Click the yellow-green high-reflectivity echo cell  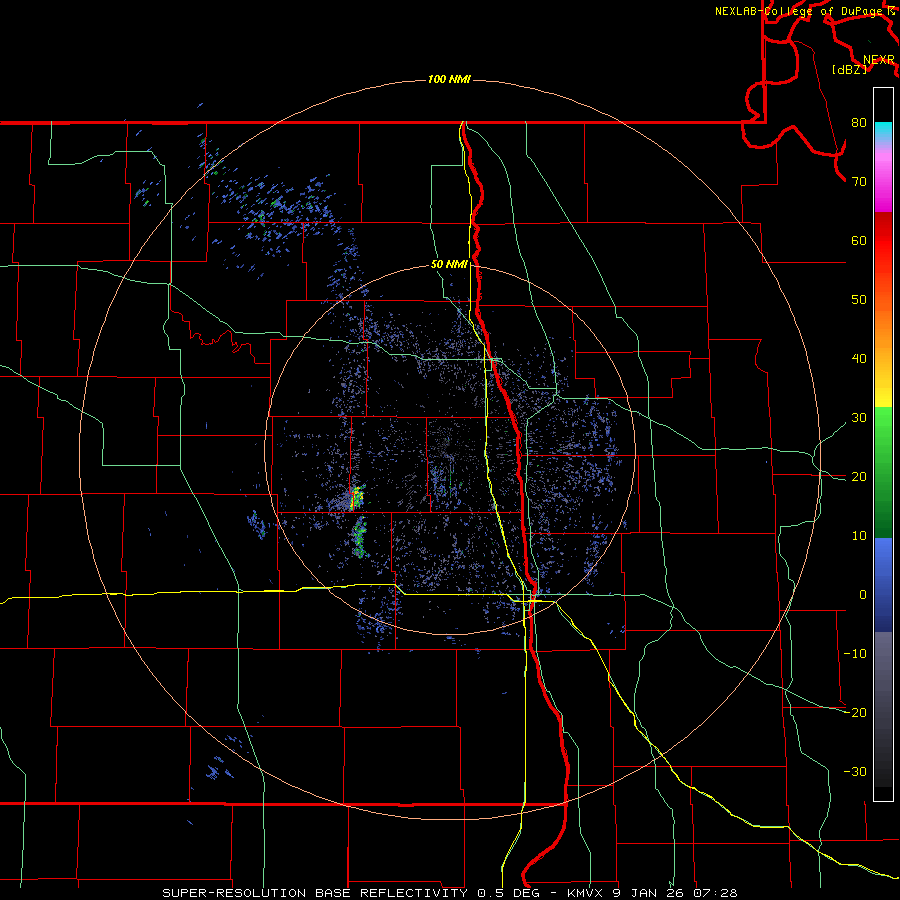point(357,497)
